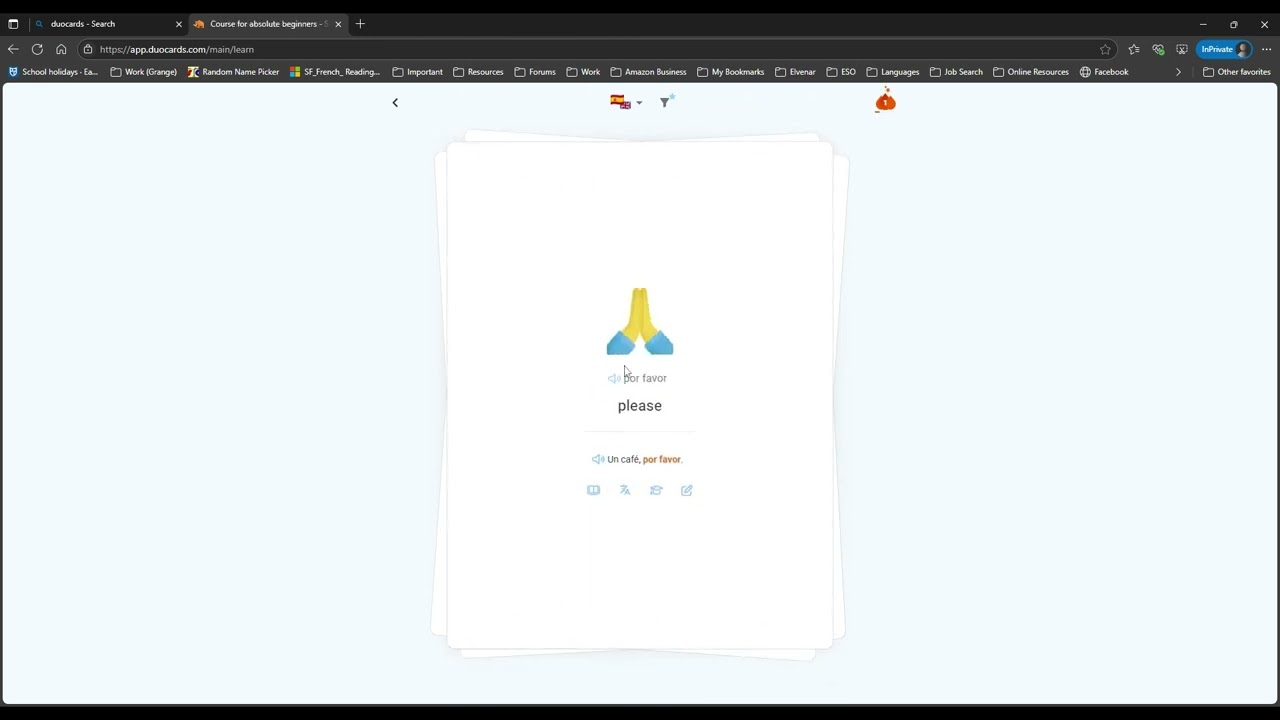Open the 'SF_French_ Reading' bookmark
The height and width of the screenshot is (720, 1280).
click(x=335, y=72)
